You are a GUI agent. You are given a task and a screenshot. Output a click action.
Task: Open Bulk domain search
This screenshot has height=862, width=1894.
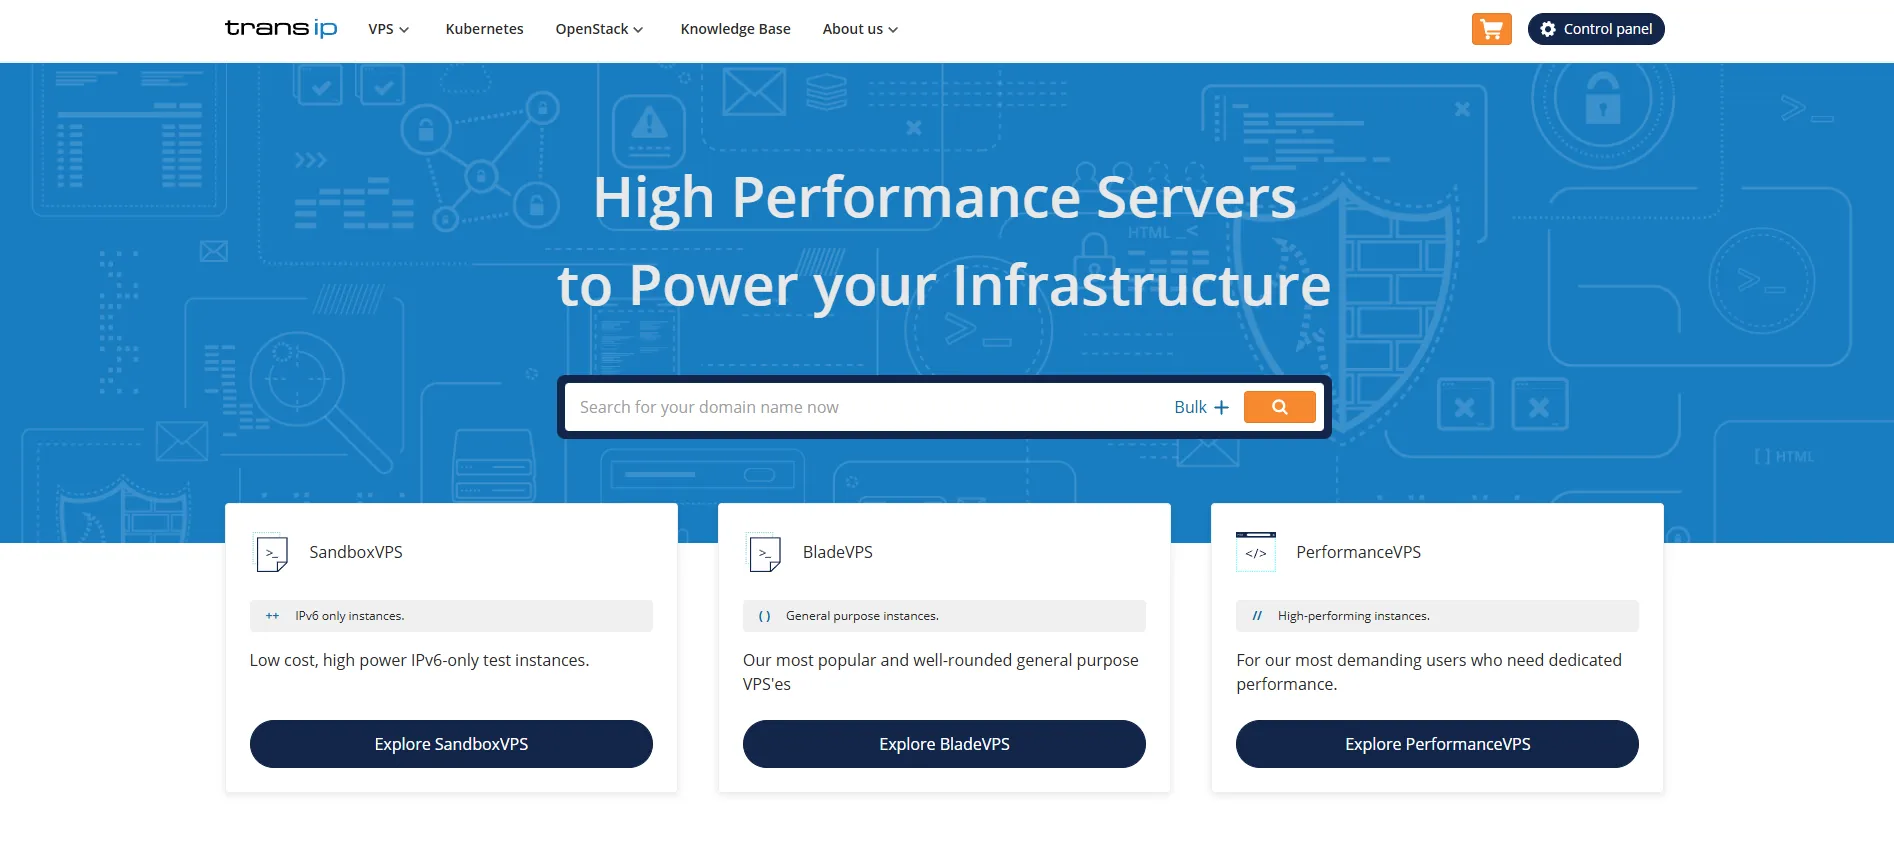tap(1201, 407)
